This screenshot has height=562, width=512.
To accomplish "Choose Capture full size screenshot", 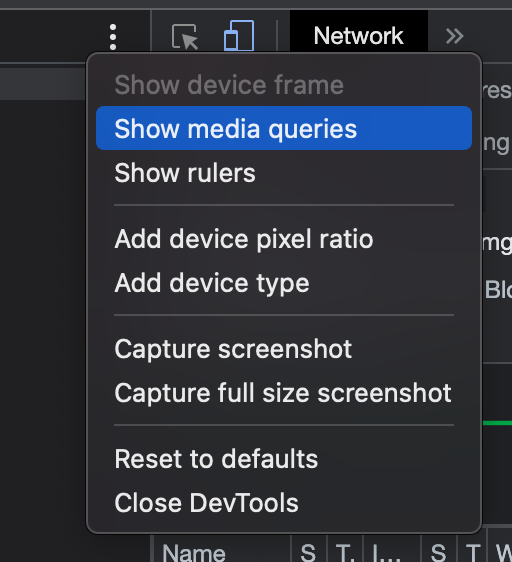I will (x=284, y=393).
